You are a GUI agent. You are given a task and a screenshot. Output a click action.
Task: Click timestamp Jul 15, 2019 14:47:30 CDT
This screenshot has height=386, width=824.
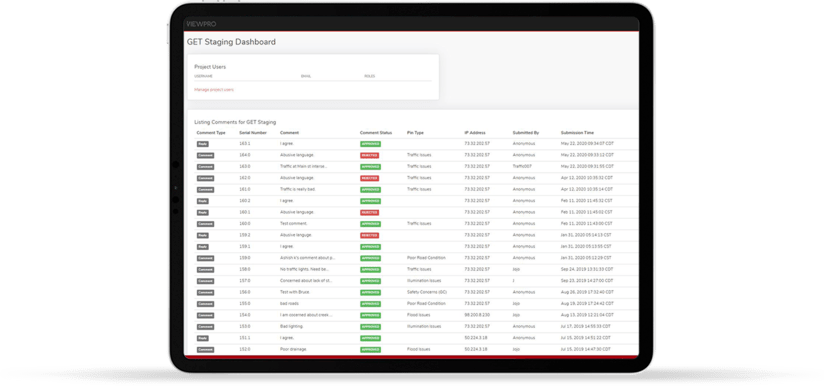pos(586,349)
